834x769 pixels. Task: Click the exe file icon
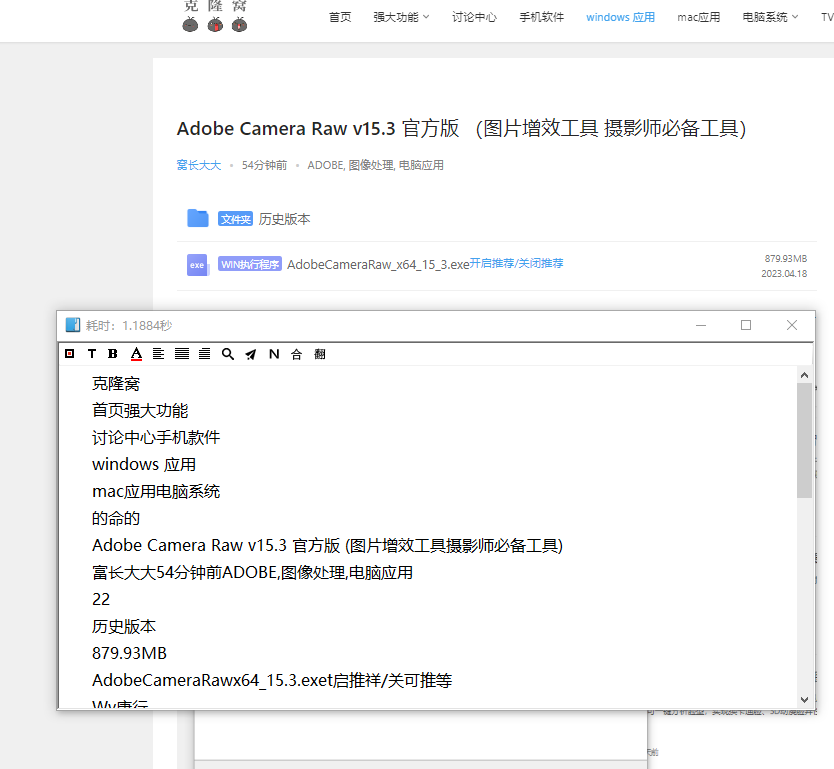pos(197,265)
